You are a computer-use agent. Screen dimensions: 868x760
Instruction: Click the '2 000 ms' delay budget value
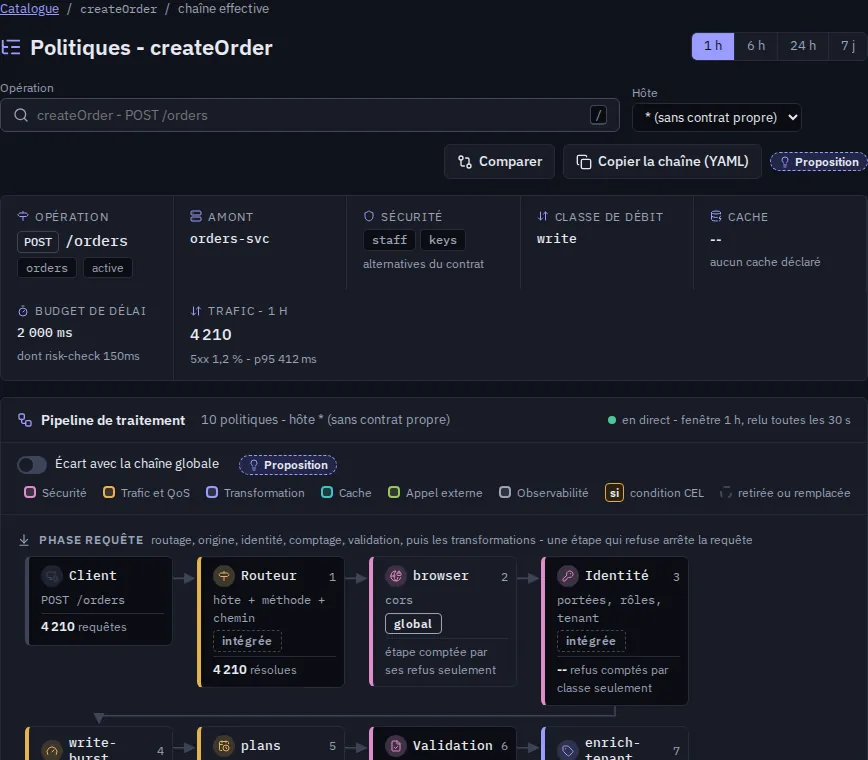coord(45,333)
